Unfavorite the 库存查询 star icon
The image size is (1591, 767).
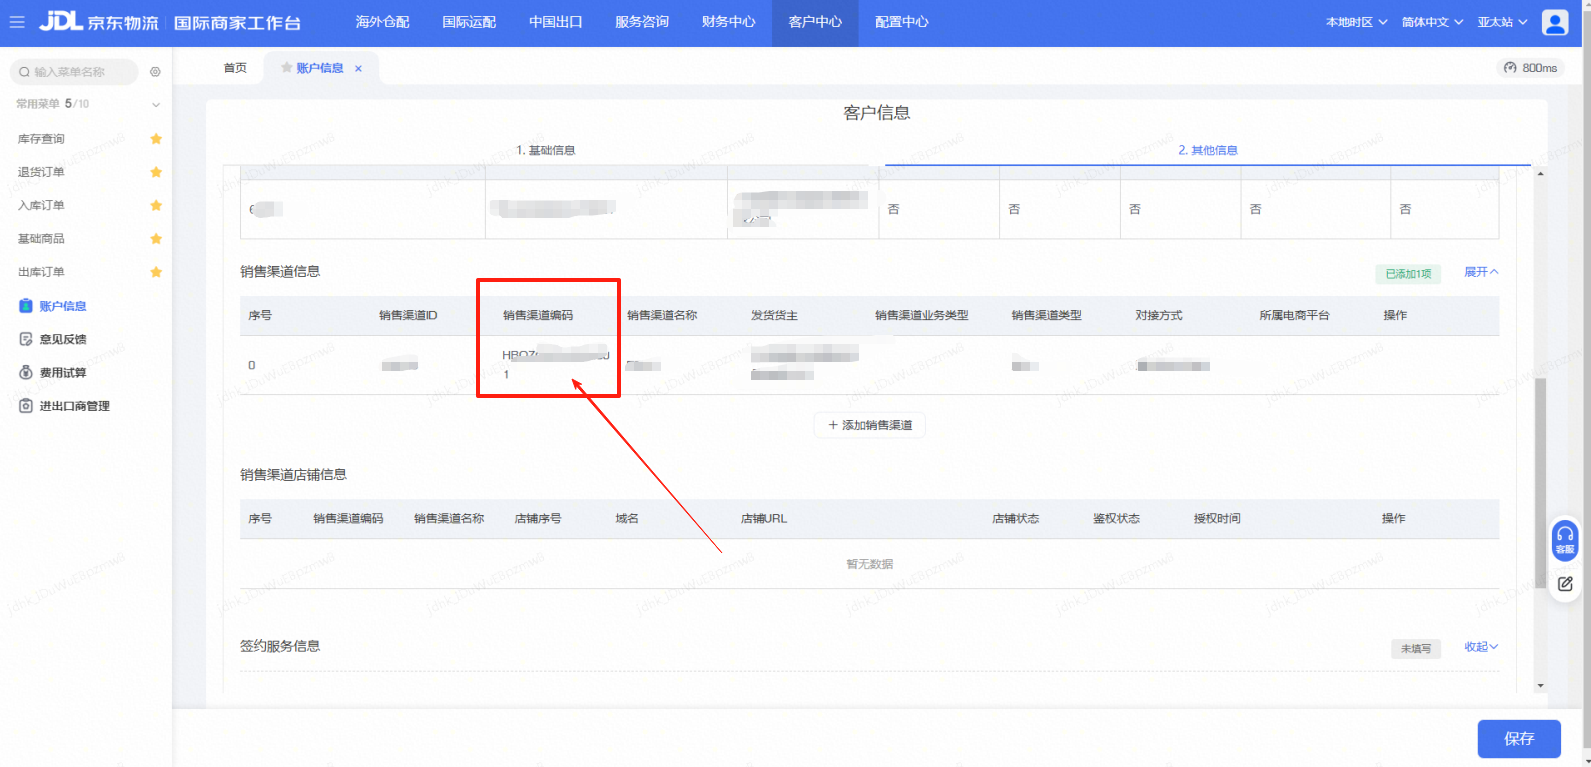click(156, 139)
